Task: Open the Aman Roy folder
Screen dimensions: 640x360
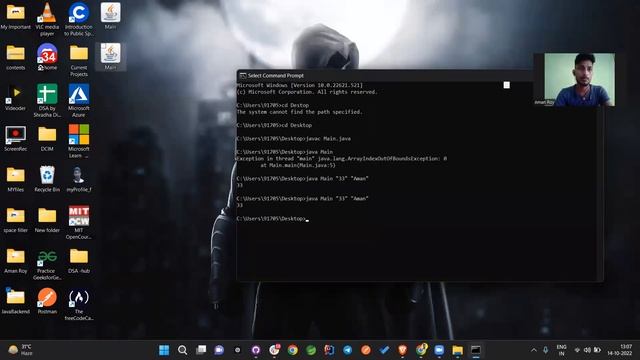Action: coord(16,260)
